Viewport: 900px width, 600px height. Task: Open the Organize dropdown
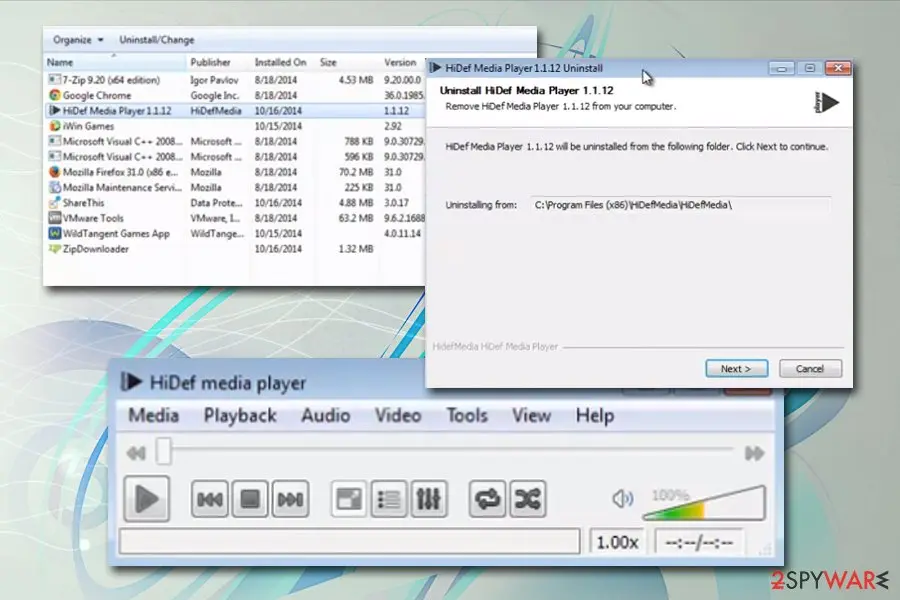(x=78, y=40)
